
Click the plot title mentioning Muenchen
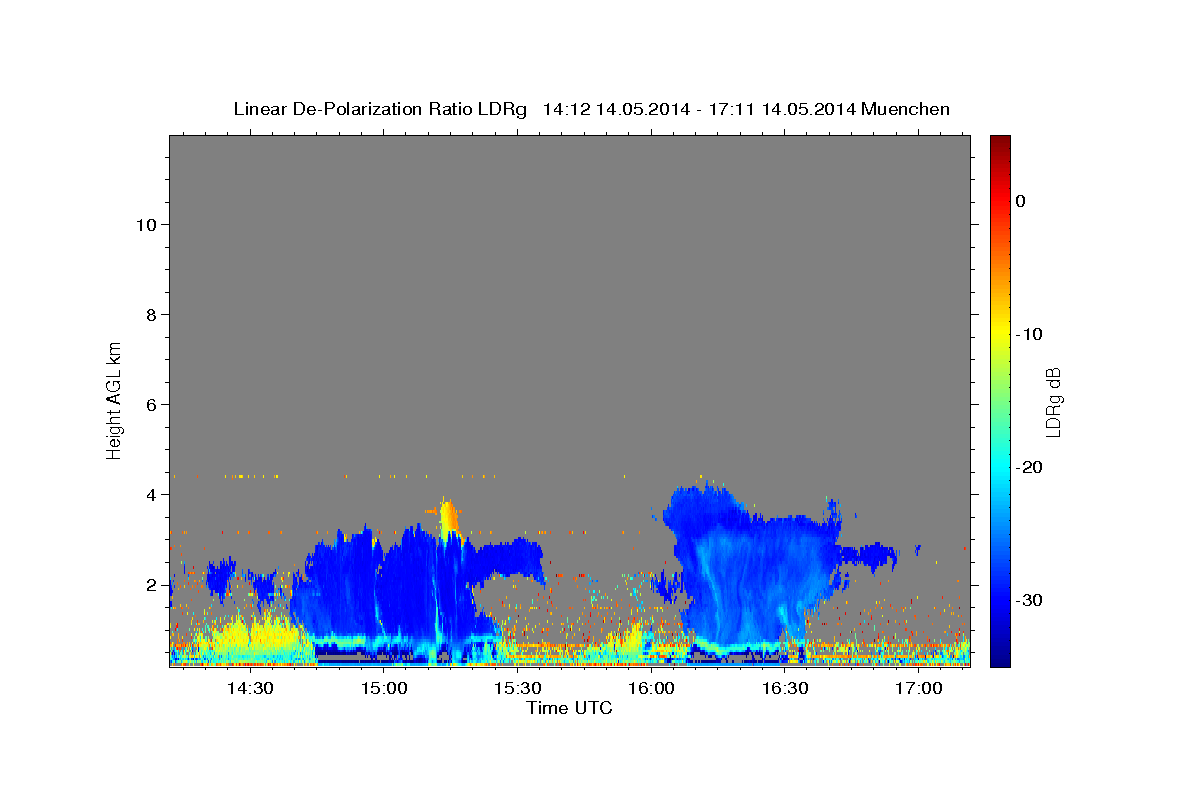pos(591,109)
